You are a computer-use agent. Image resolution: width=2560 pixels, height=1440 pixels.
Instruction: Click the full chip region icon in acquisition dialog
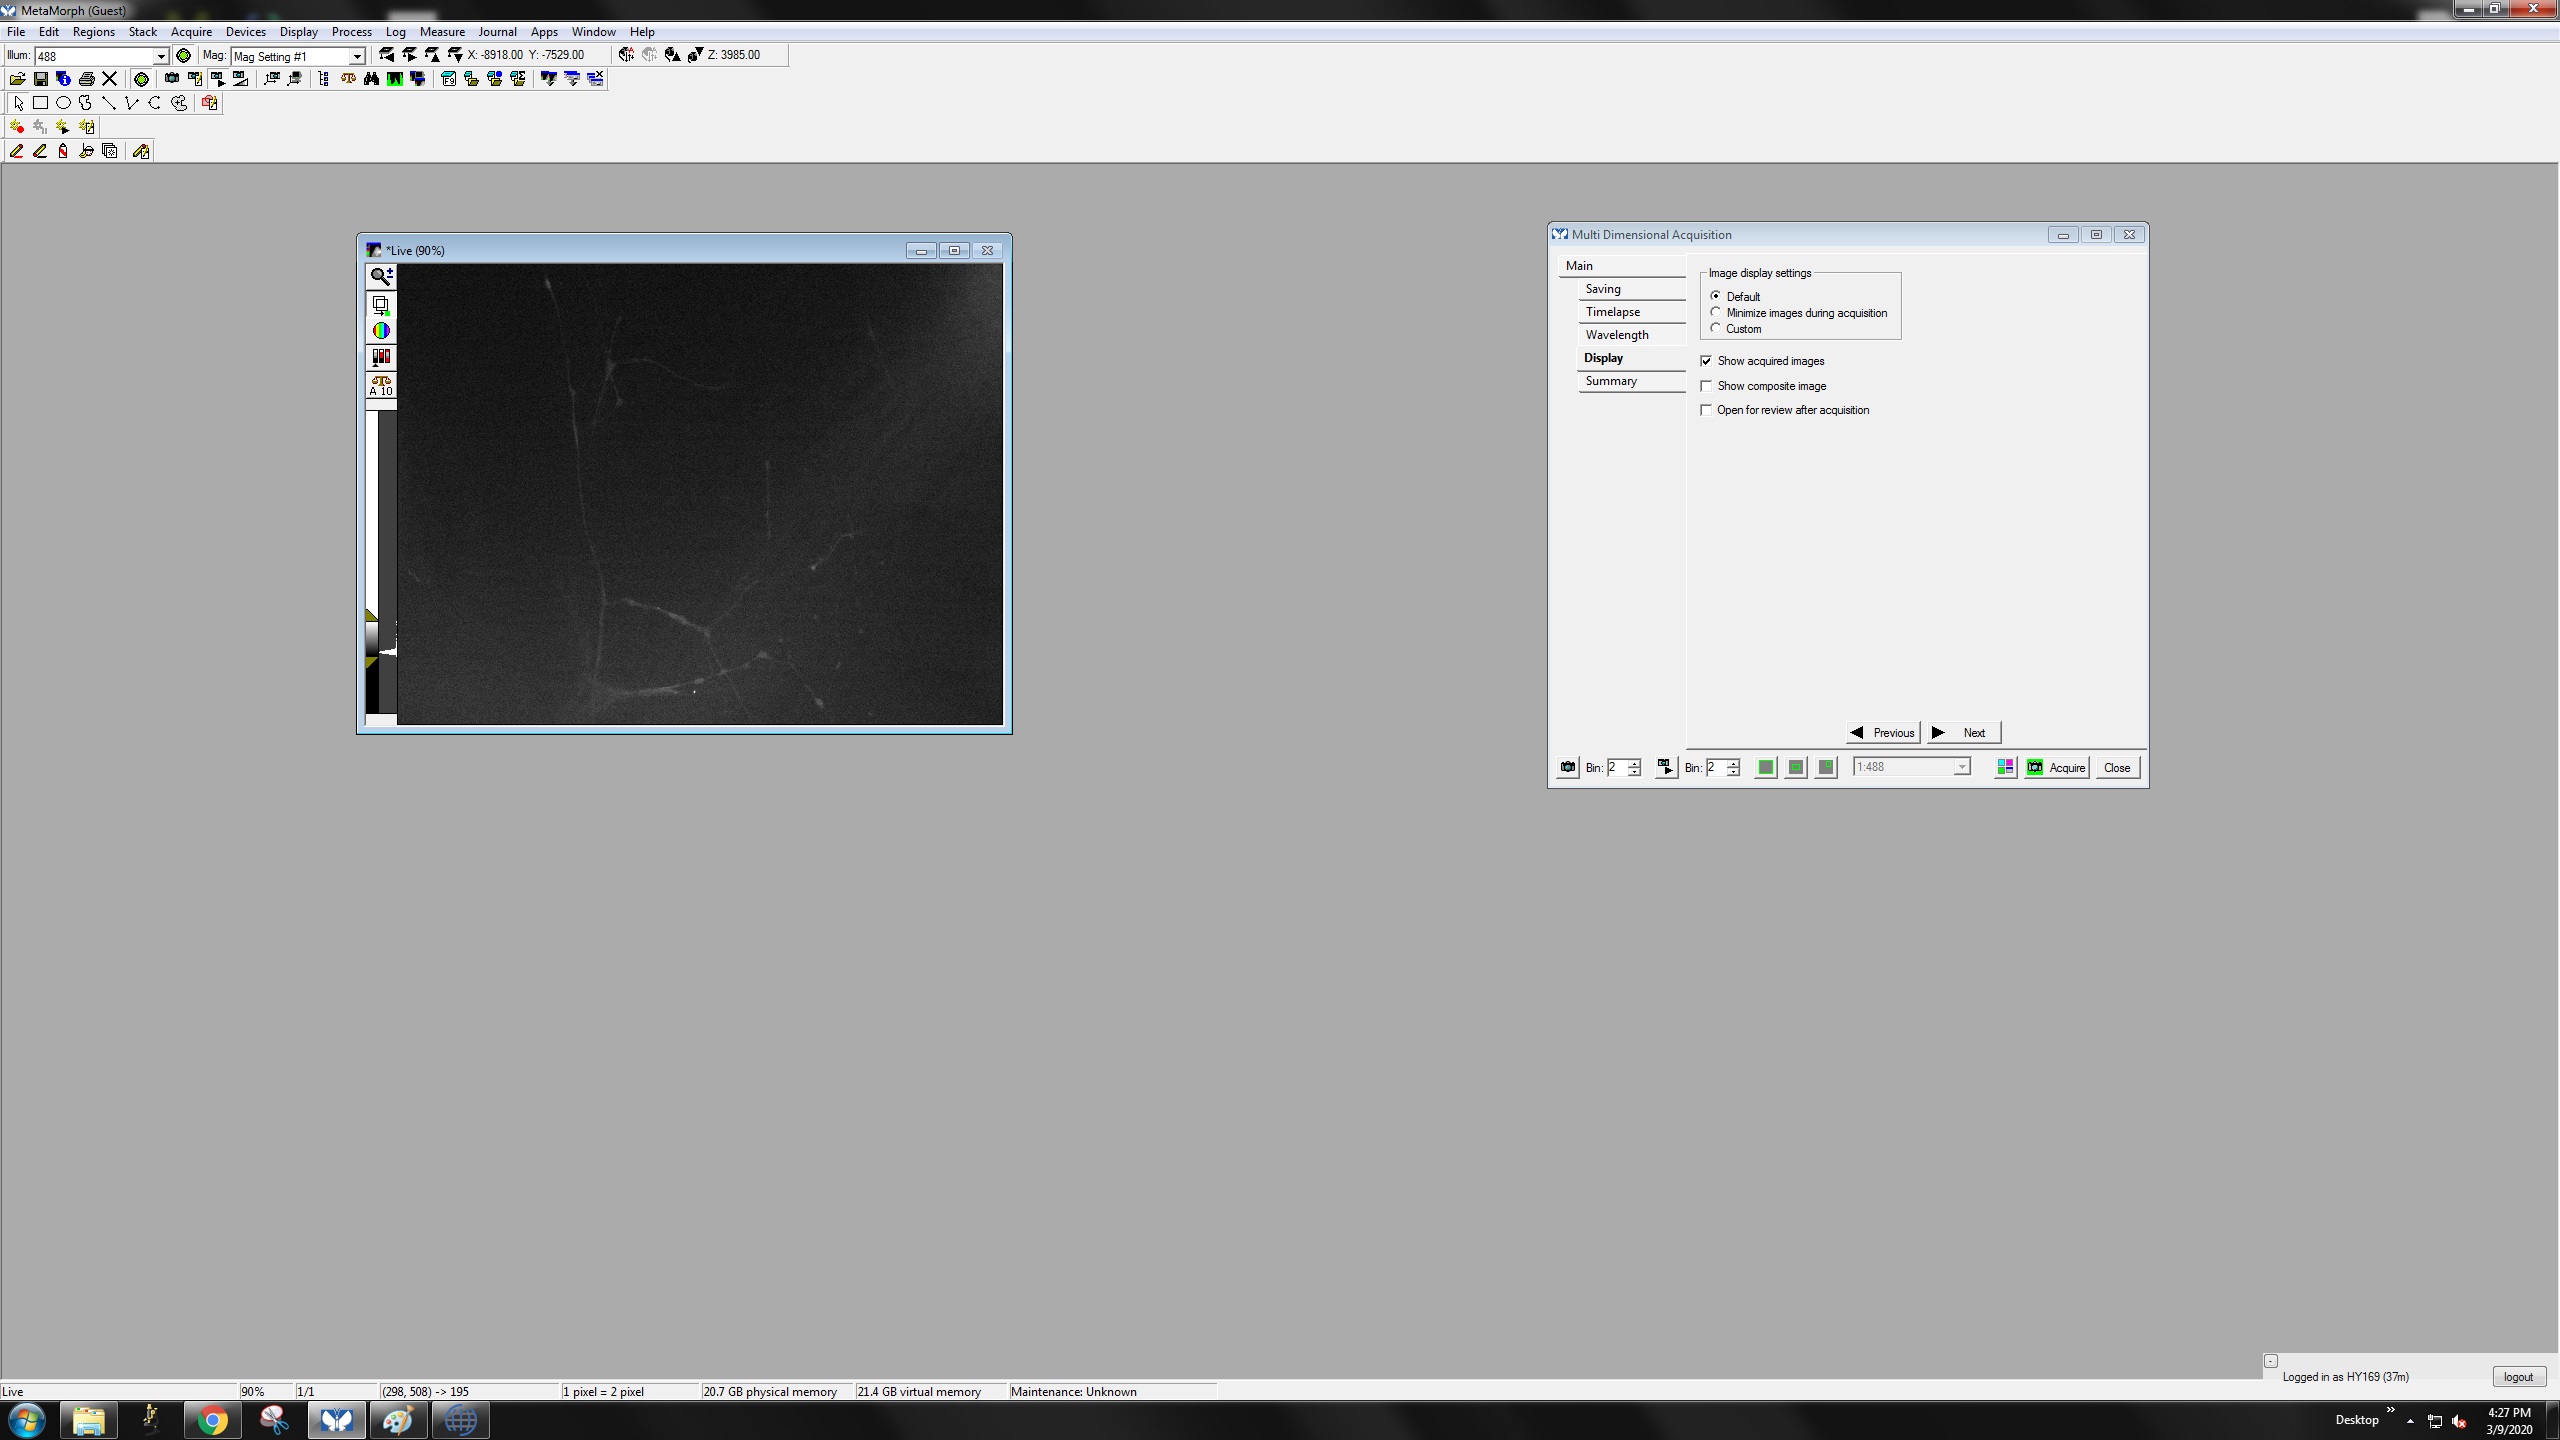(x=1766, y=768)
